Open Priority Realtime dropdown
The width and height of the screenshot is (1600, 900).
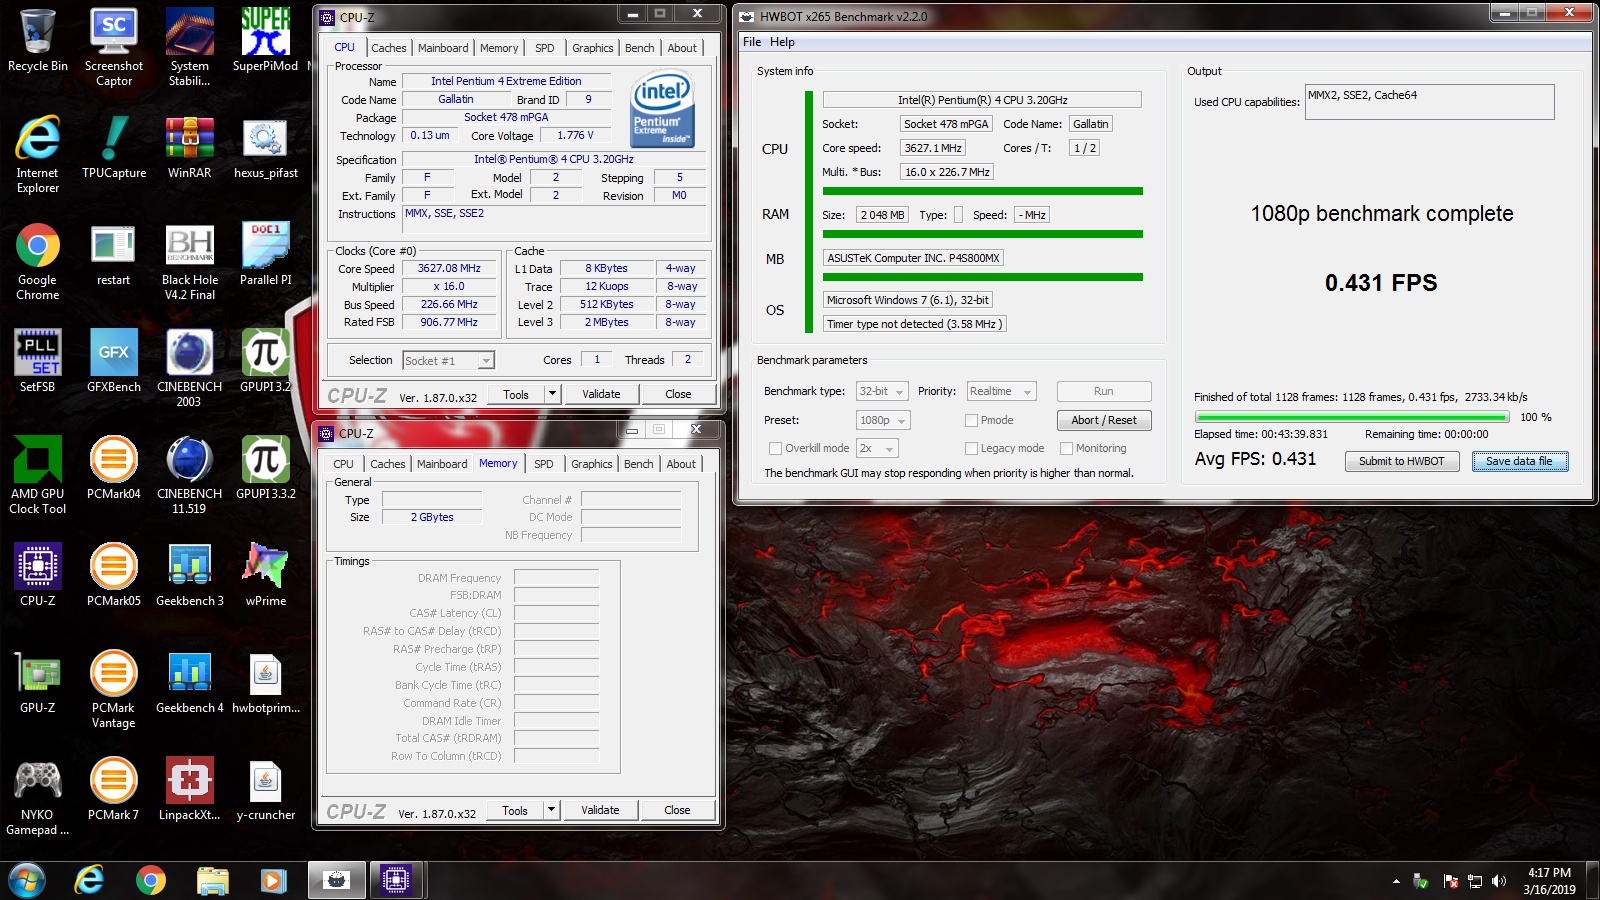click(x=1001, y=392)
